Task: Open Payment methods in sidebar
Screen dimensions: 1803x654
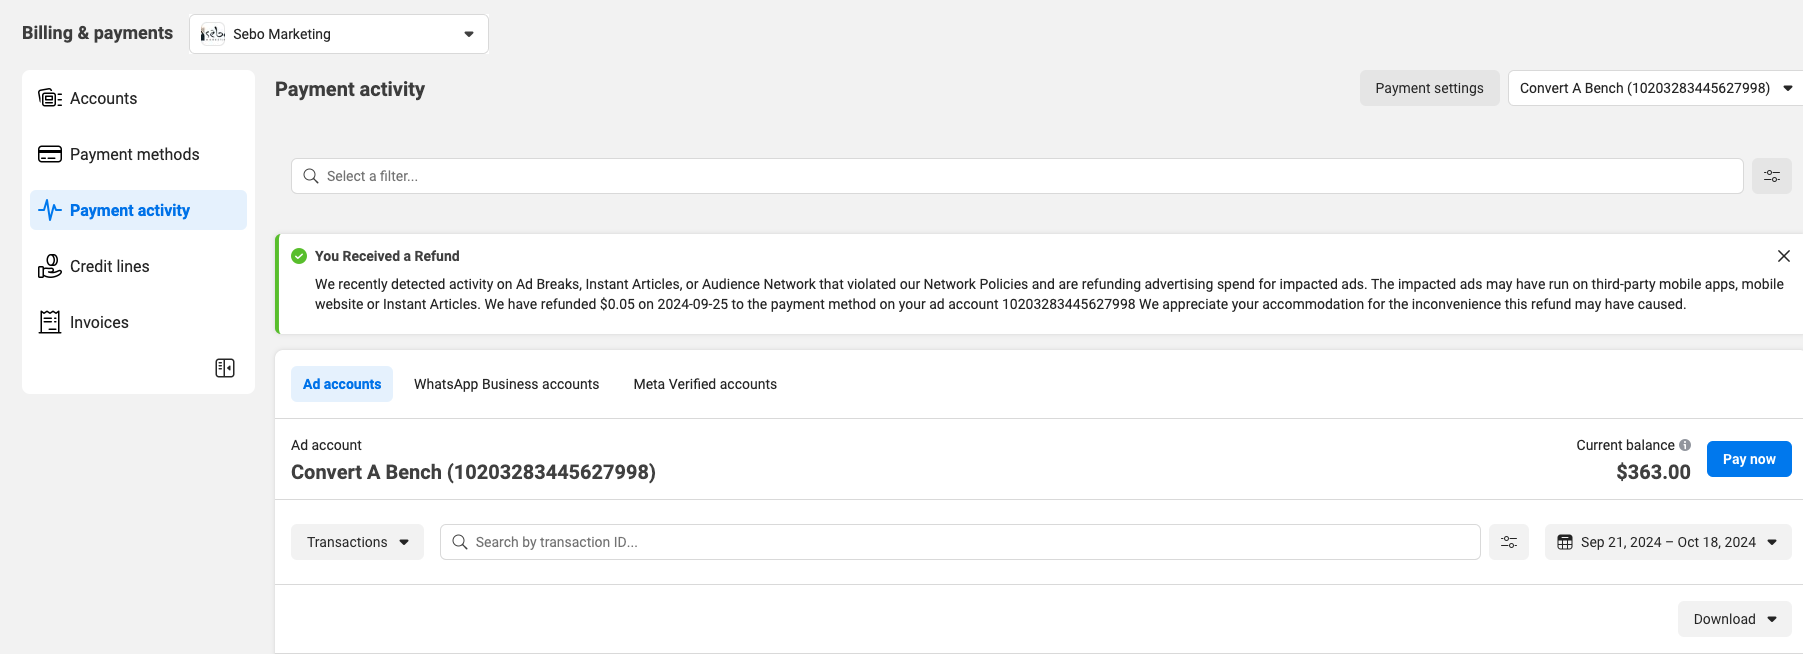Action: click(x=138, y=154)
